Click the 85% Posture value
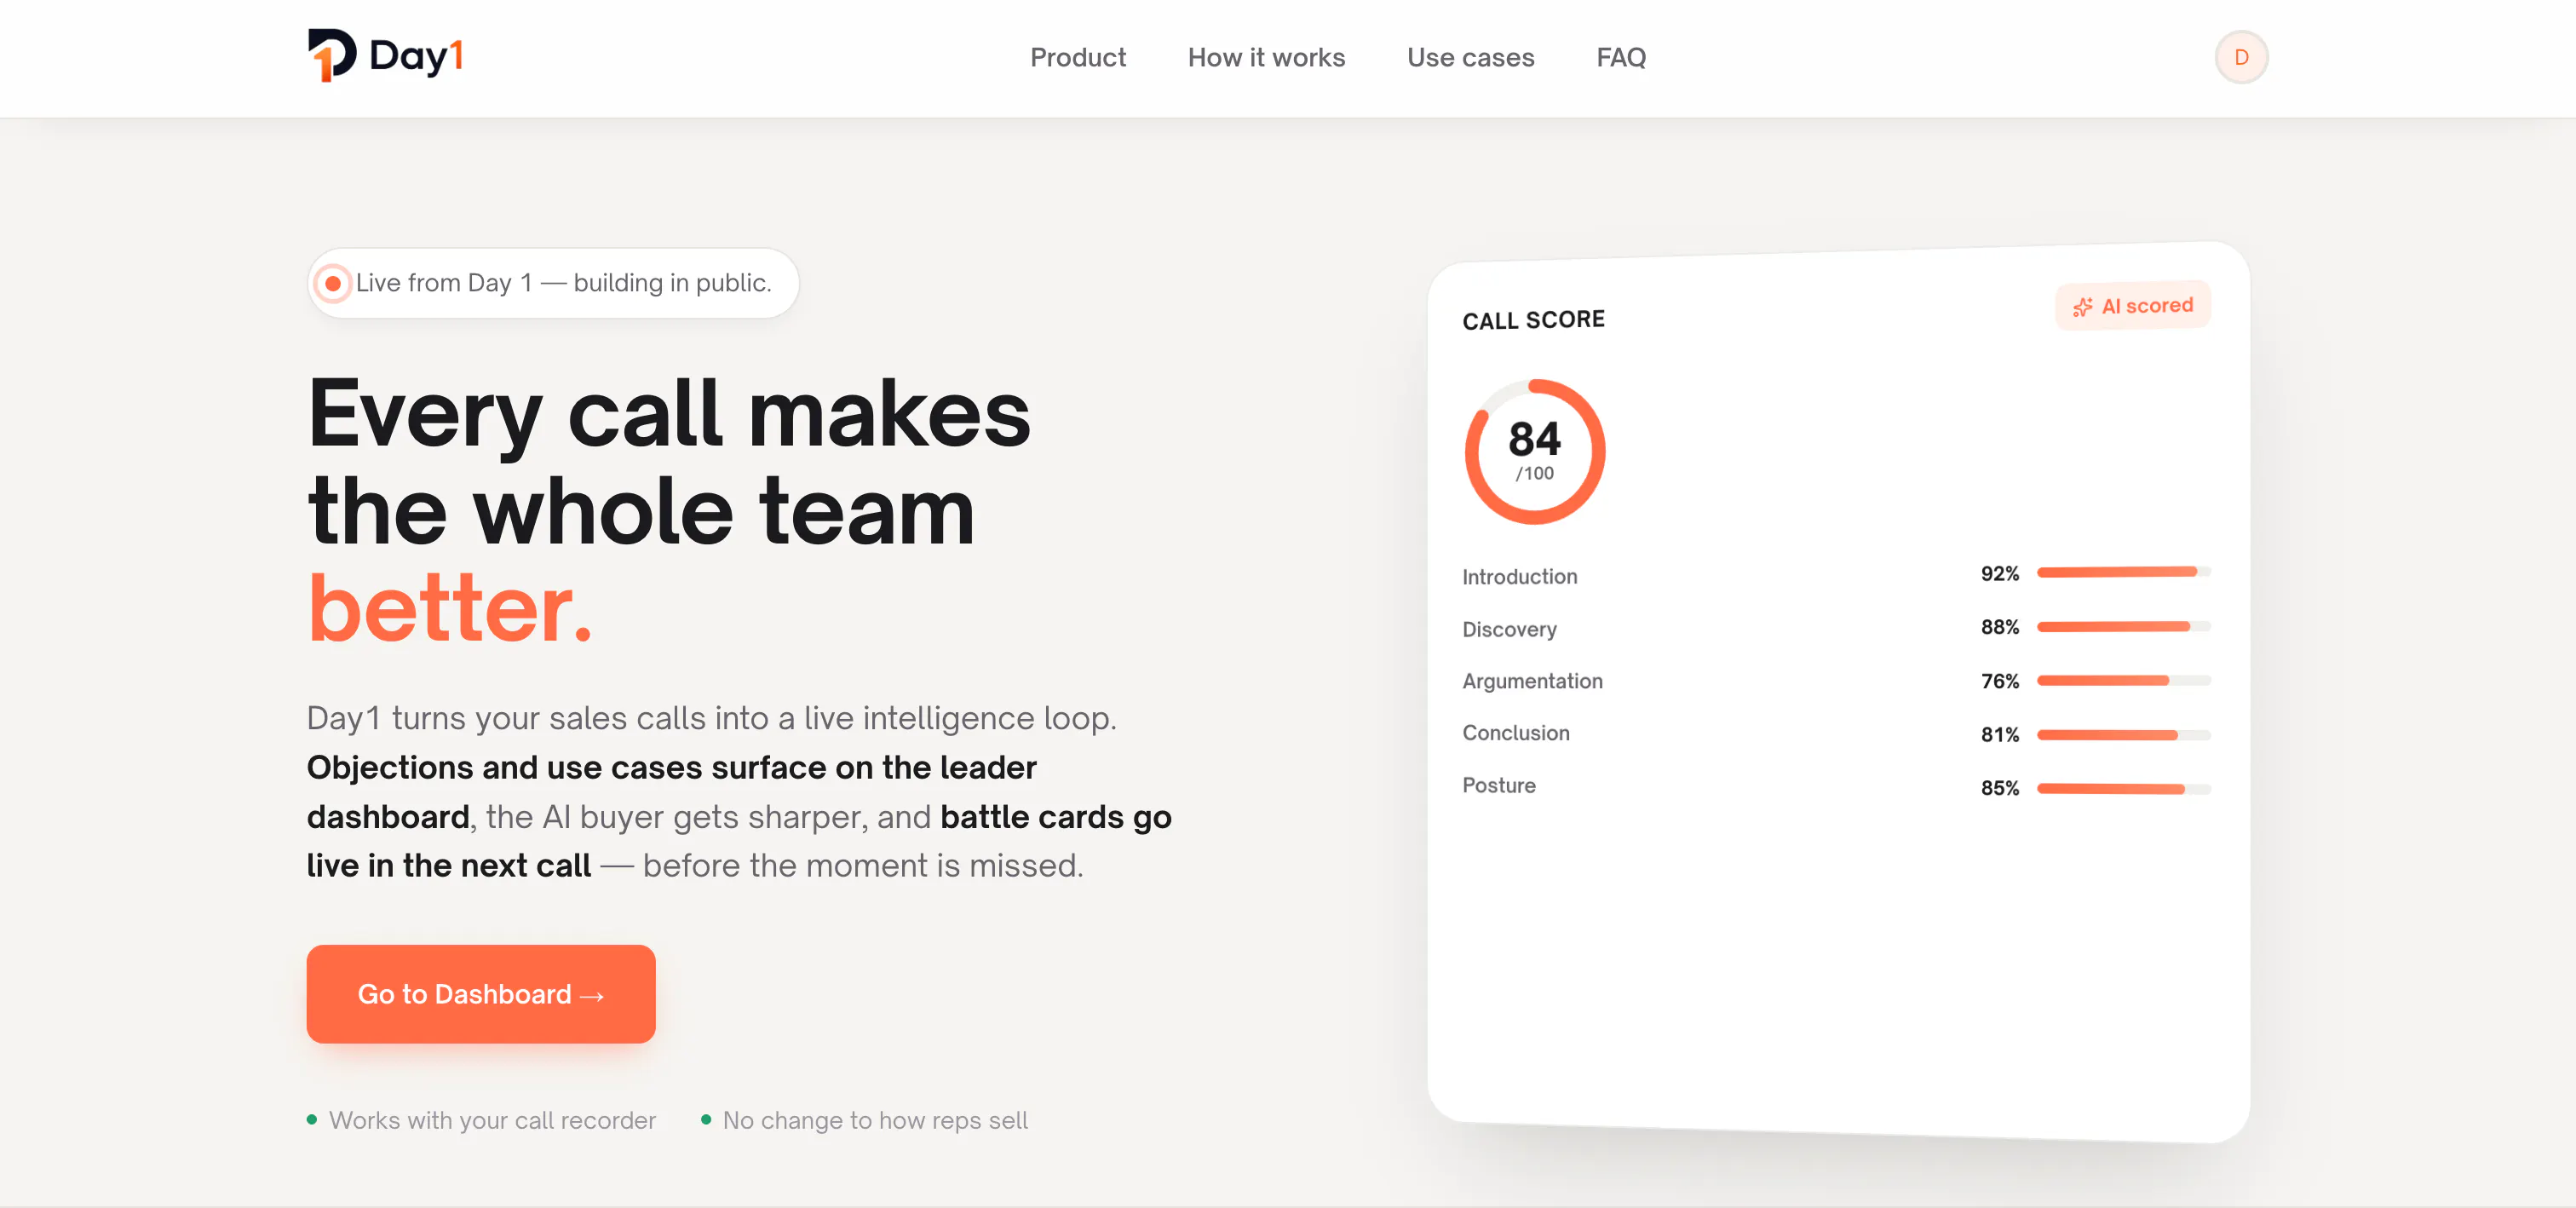Viewport: 2576px width, 1208px height. [2000, 788]
